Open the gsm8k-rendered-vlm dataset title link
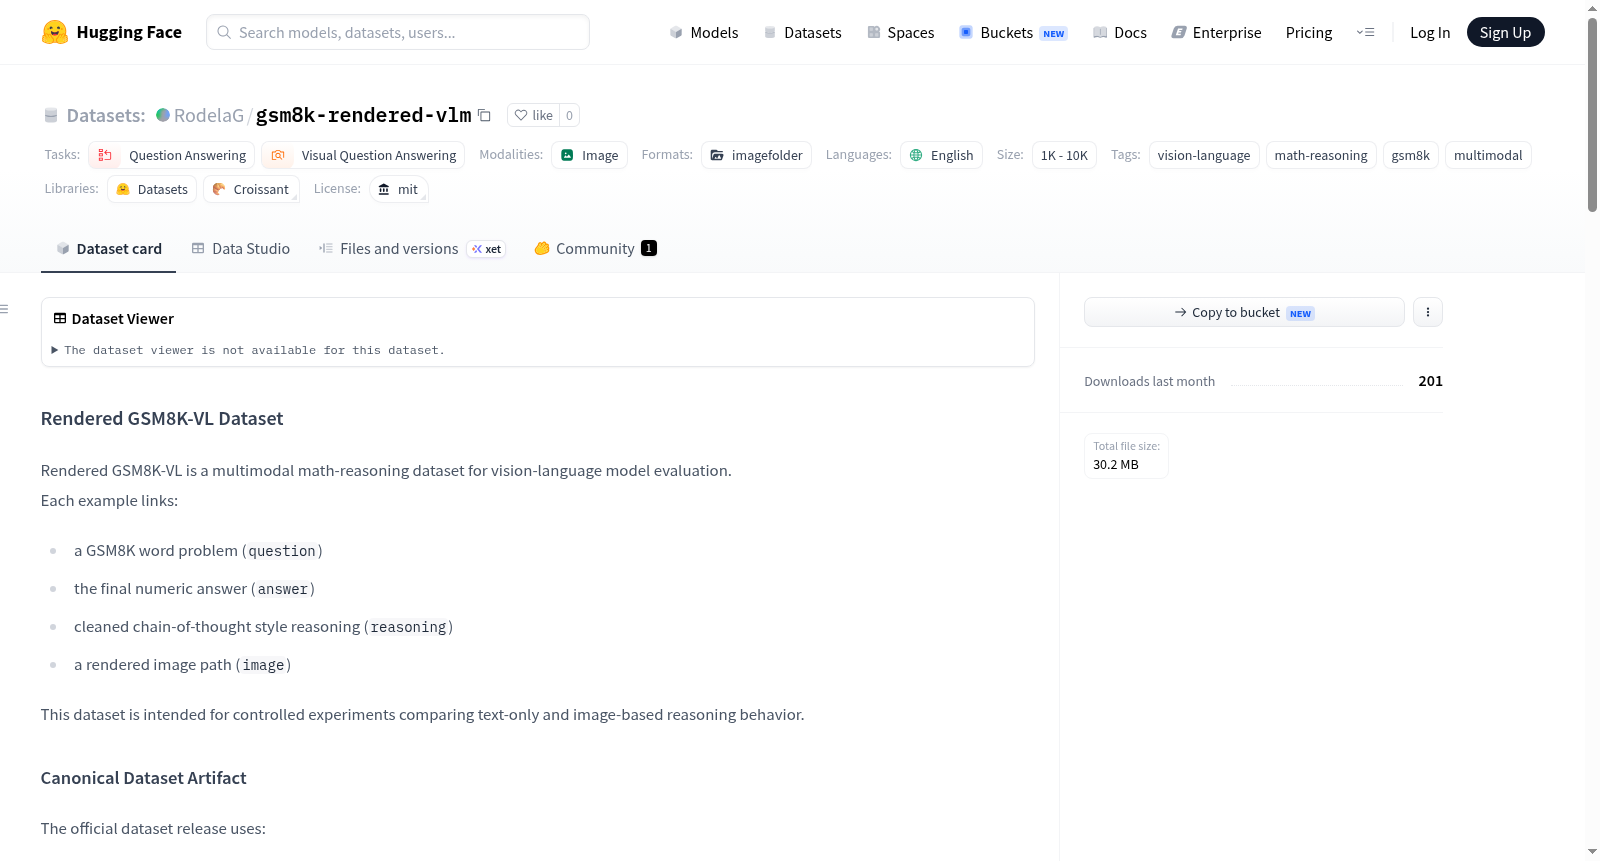The width and height of the screenshot is (1600, 861). click(364, 115)
